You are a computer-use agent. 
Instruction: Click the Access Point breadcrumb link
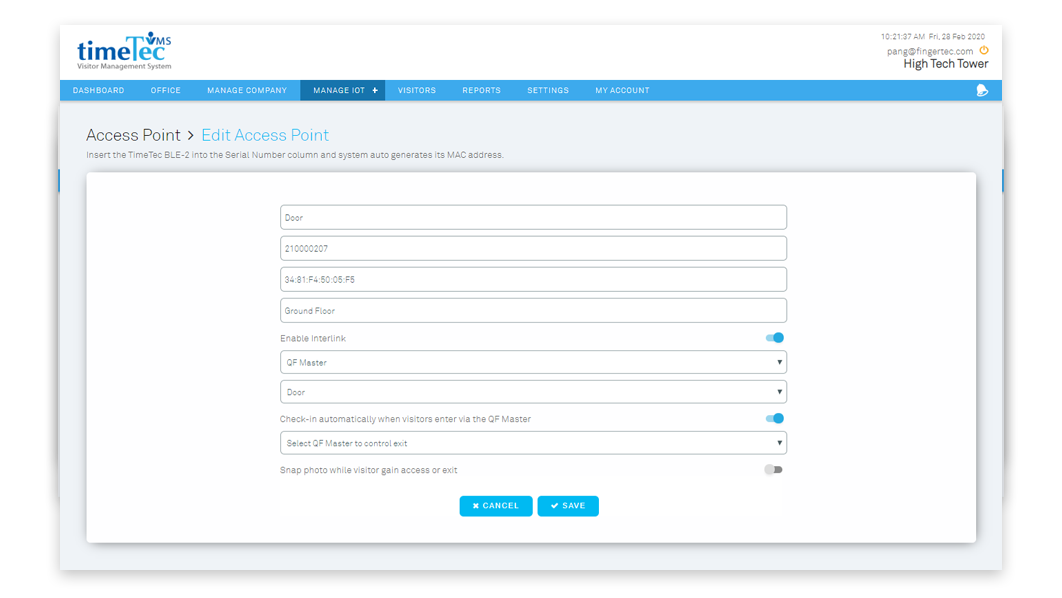click(133, 135)
